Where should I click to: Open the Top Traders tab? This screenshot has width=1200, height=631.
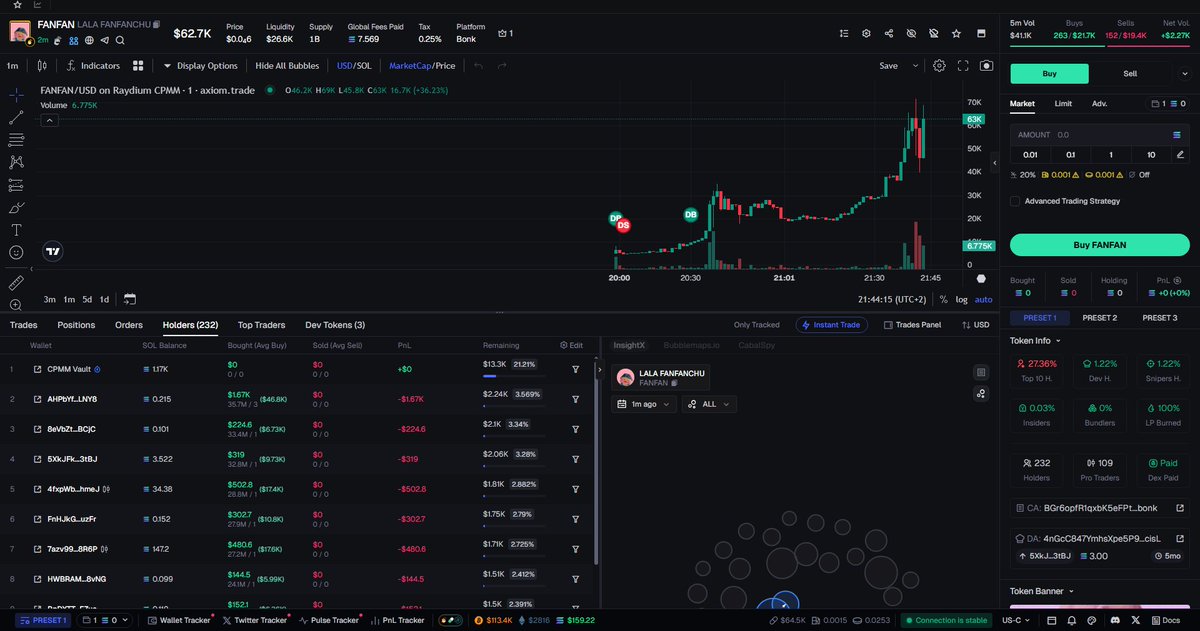pos(261,325)
